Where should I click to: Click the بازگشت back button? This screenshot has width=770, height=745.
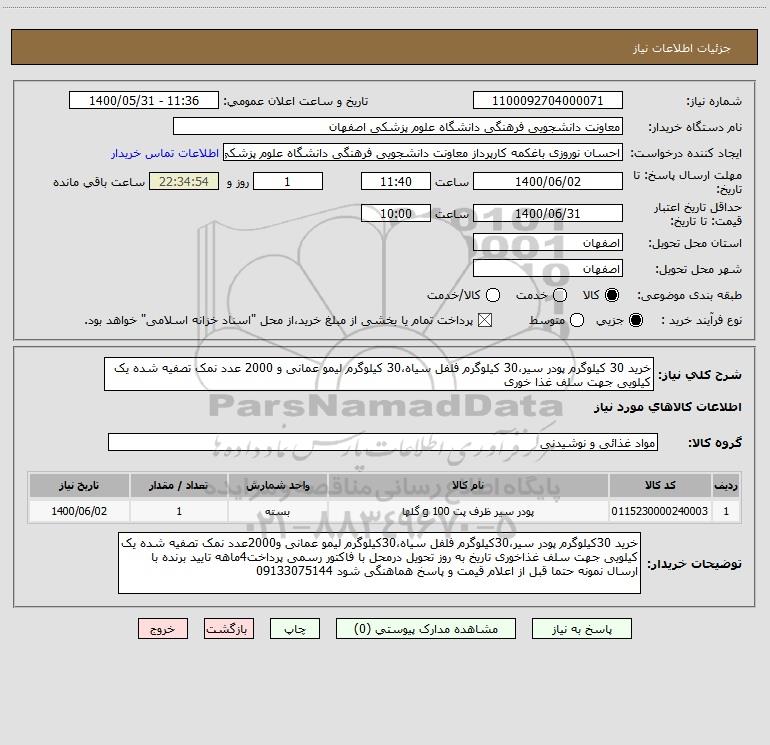point(229,629)
